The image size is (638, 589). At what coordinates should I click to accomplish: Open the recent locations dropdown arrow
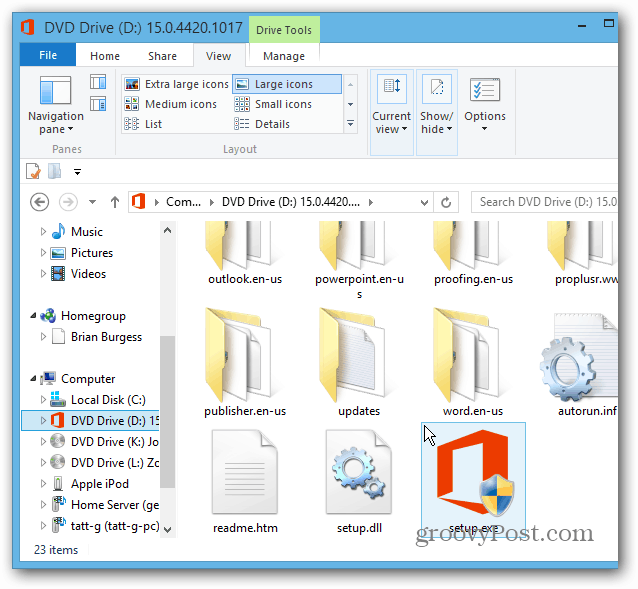click(92, 202)
